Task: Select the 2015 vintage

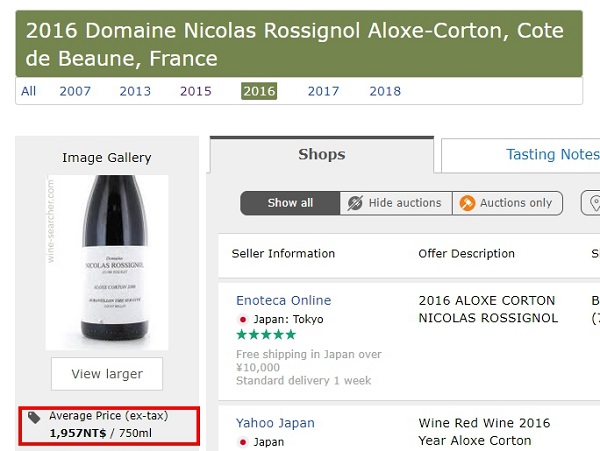Action: coord(196,91)
